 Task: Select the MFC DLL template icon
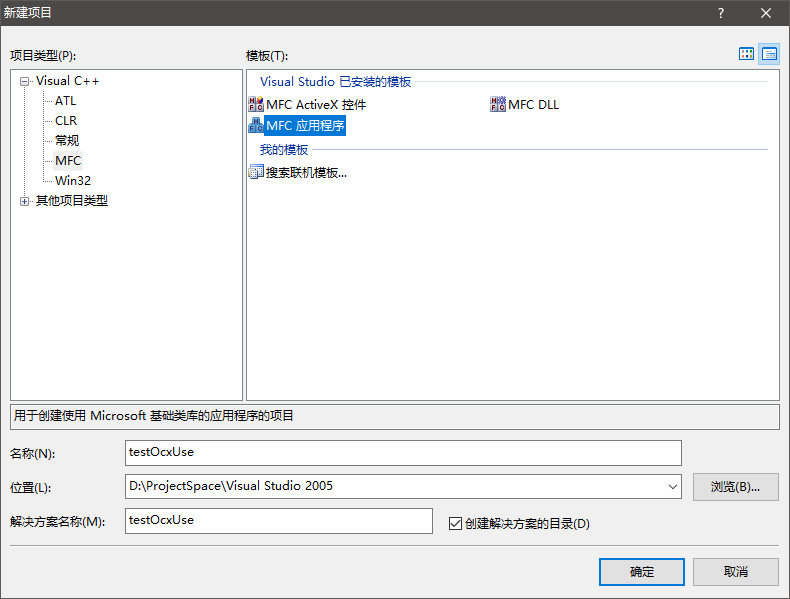click(498, 105)
